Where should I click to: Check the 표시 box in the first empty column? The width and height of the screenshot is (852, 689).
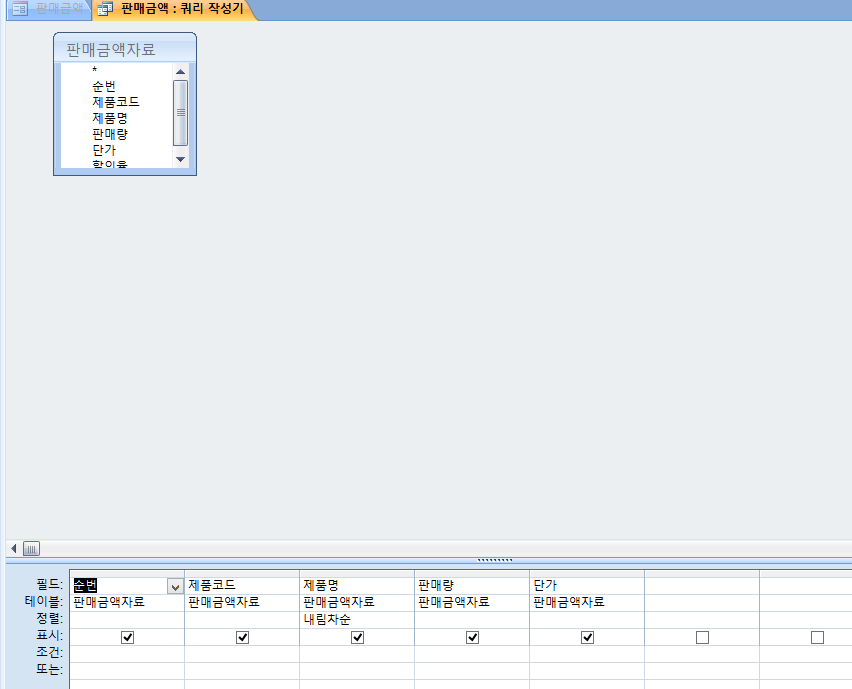click(x=702, y=637)
